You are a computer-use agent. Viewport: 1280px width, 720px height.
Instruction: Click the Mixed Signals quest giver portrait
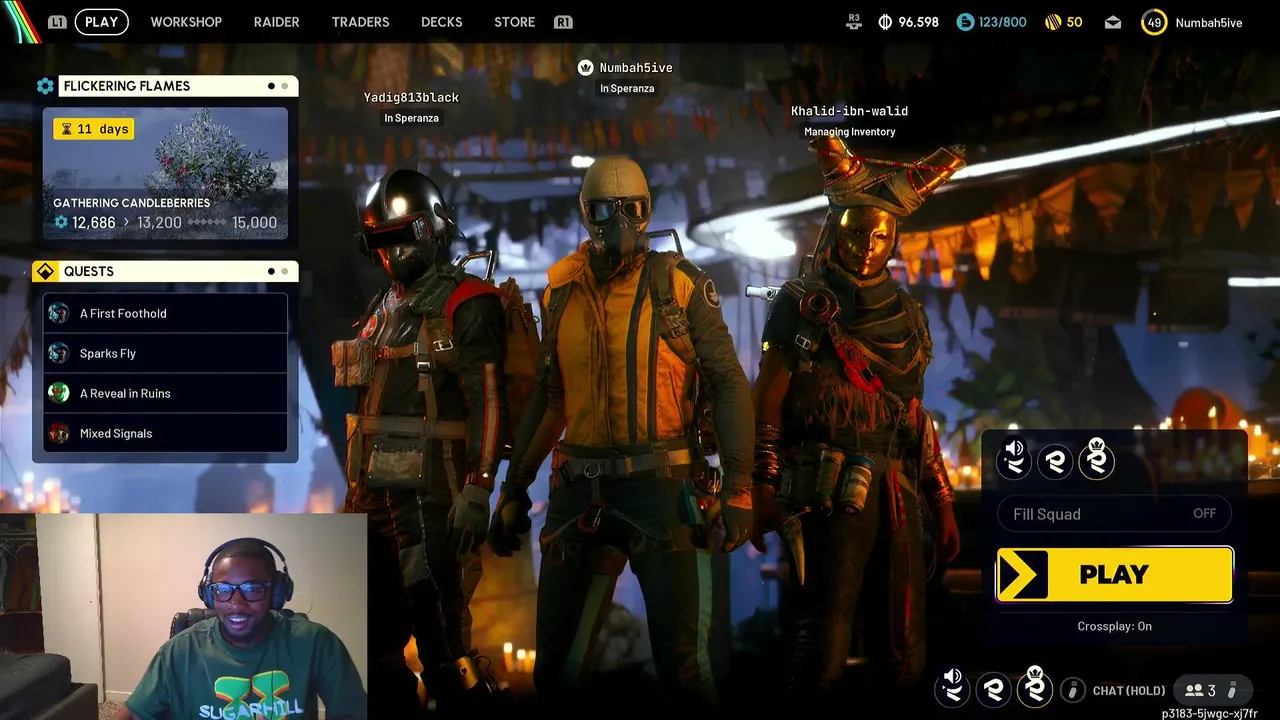tap(59, 433)
